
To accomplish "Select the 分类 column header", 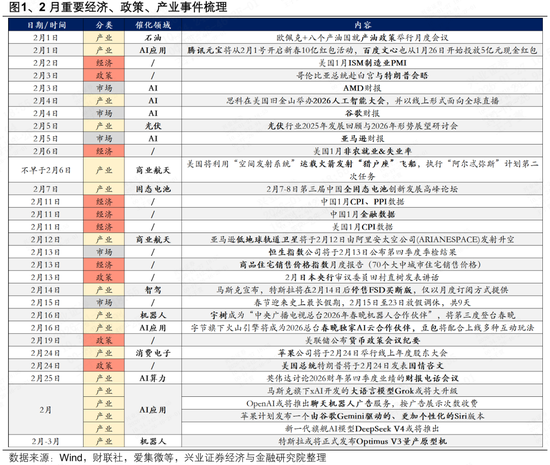I will 104,25.
